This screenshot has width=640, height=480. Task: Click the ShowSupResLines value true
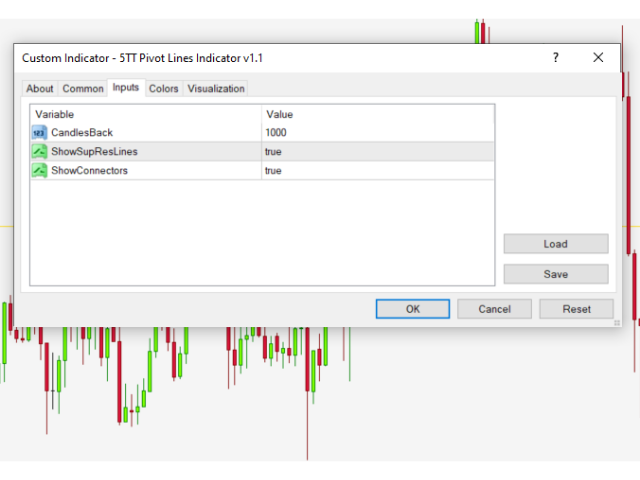(x=273, y=152)
